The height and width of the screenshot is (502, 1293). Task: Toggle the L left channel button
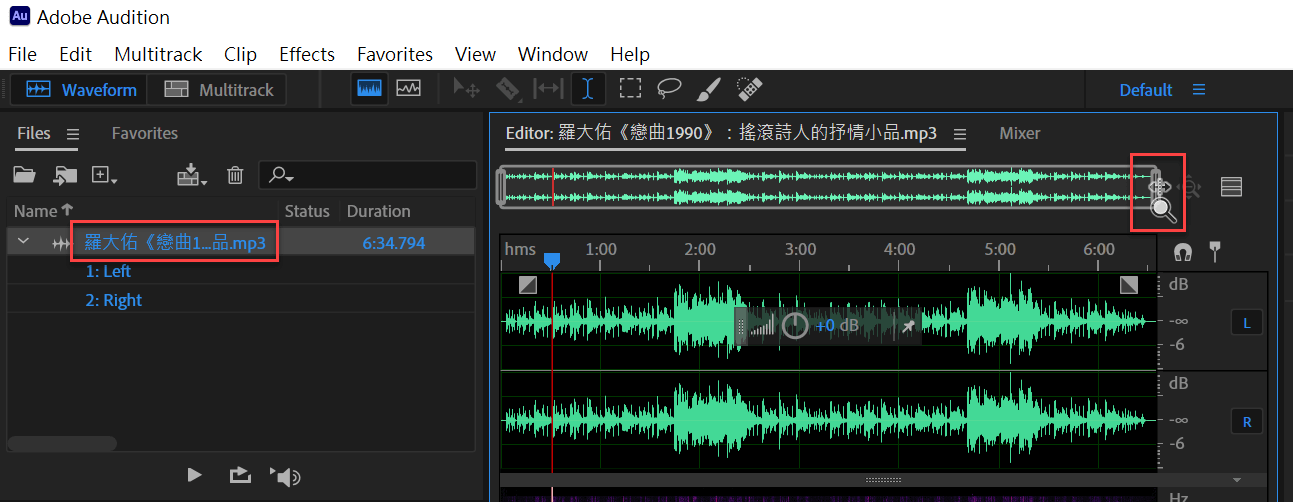pyautogui.click(x=1247, y=322)
